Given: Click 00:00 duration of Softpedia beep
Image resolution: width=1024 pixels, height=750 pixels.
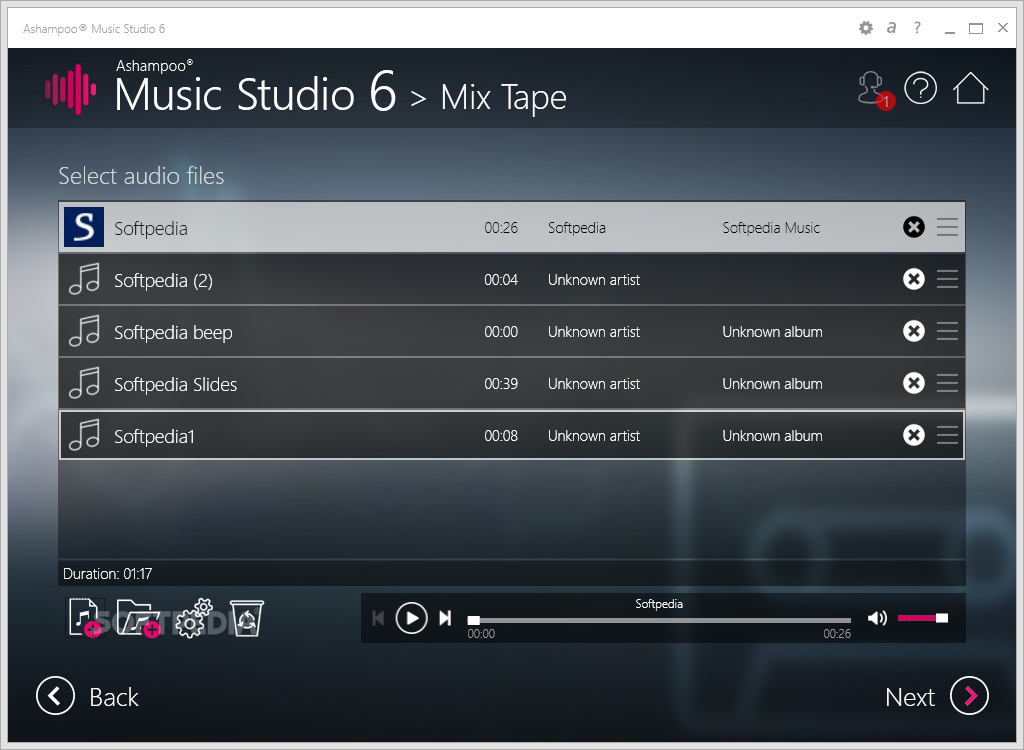Looking at the screenshot, I should tap(501, 332).
